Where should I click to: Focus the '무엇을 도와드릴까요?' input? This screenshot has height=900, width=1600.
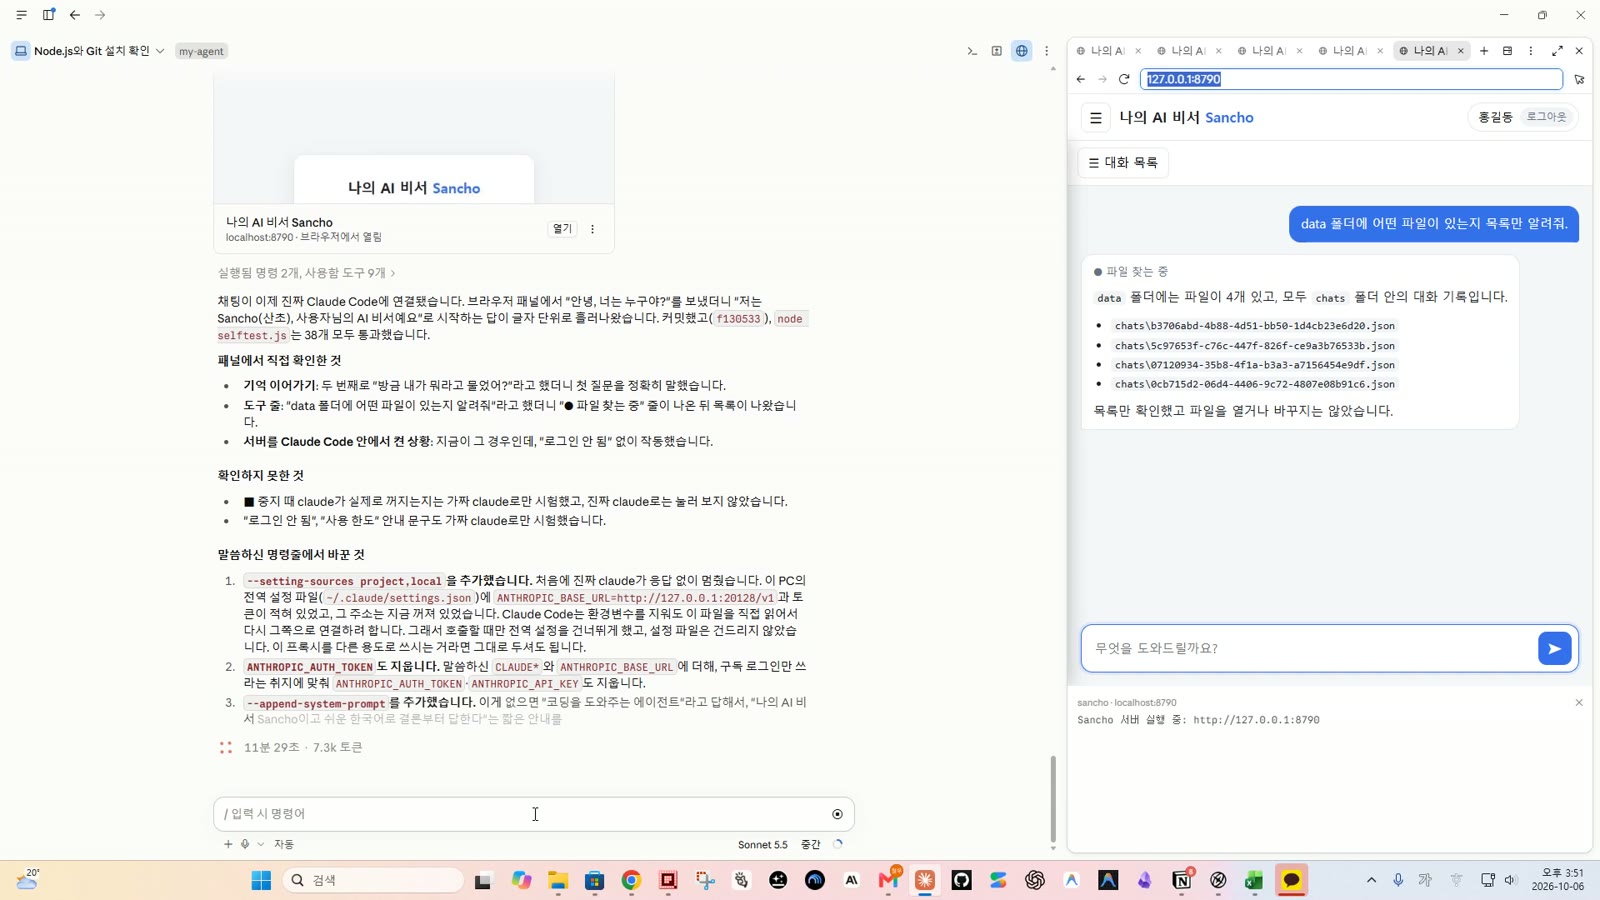1309,648
